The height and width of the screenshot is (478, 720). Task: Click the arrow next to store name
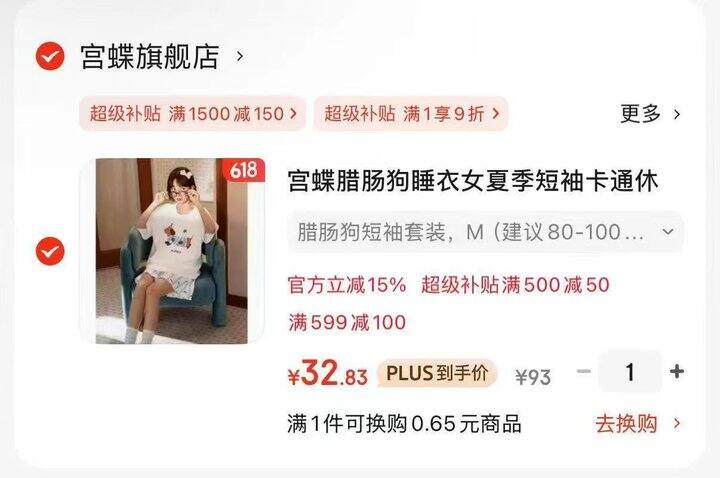tap(240, 56)
